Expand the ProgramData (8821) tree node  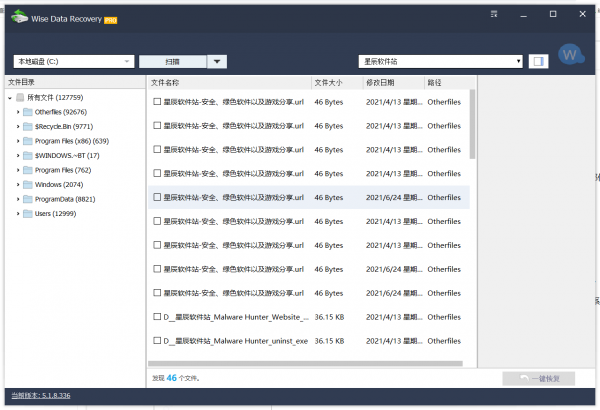click(18, 199)
